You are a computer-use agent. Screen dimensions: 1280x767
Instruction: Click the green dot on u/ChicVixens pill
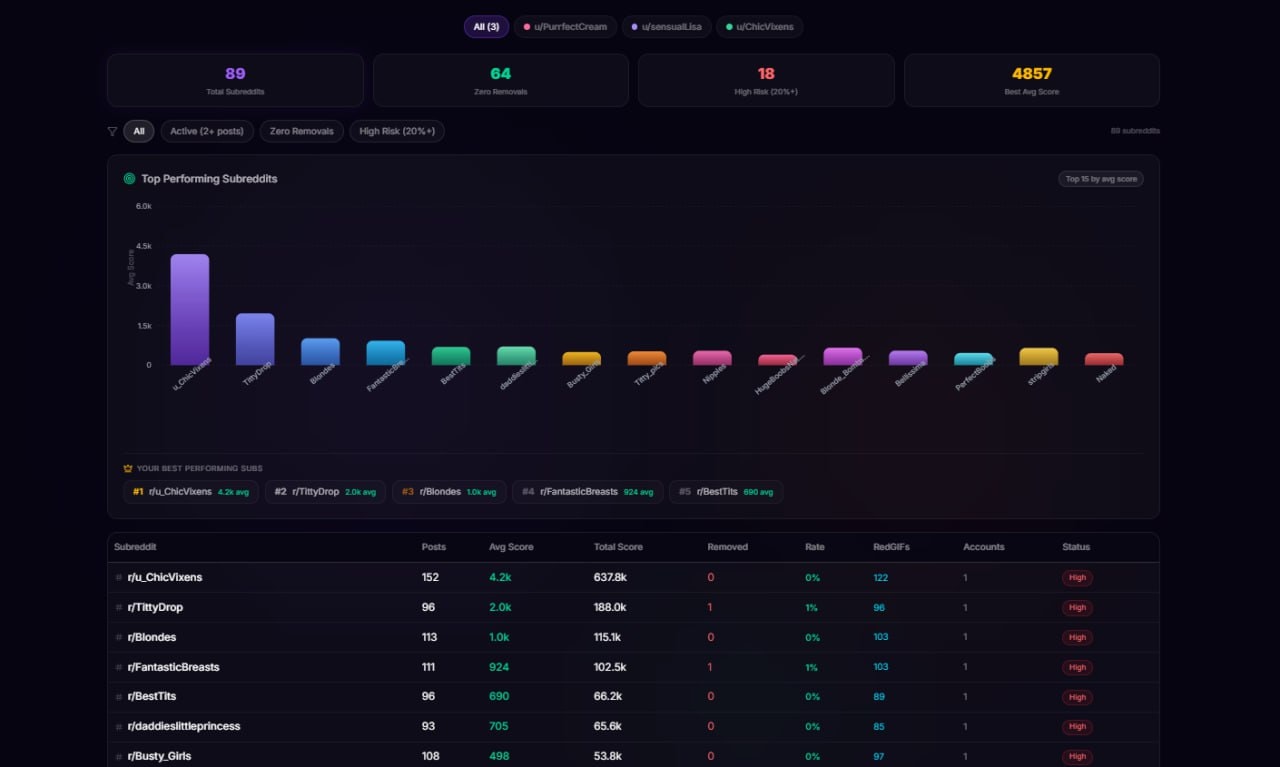(729, 27)
